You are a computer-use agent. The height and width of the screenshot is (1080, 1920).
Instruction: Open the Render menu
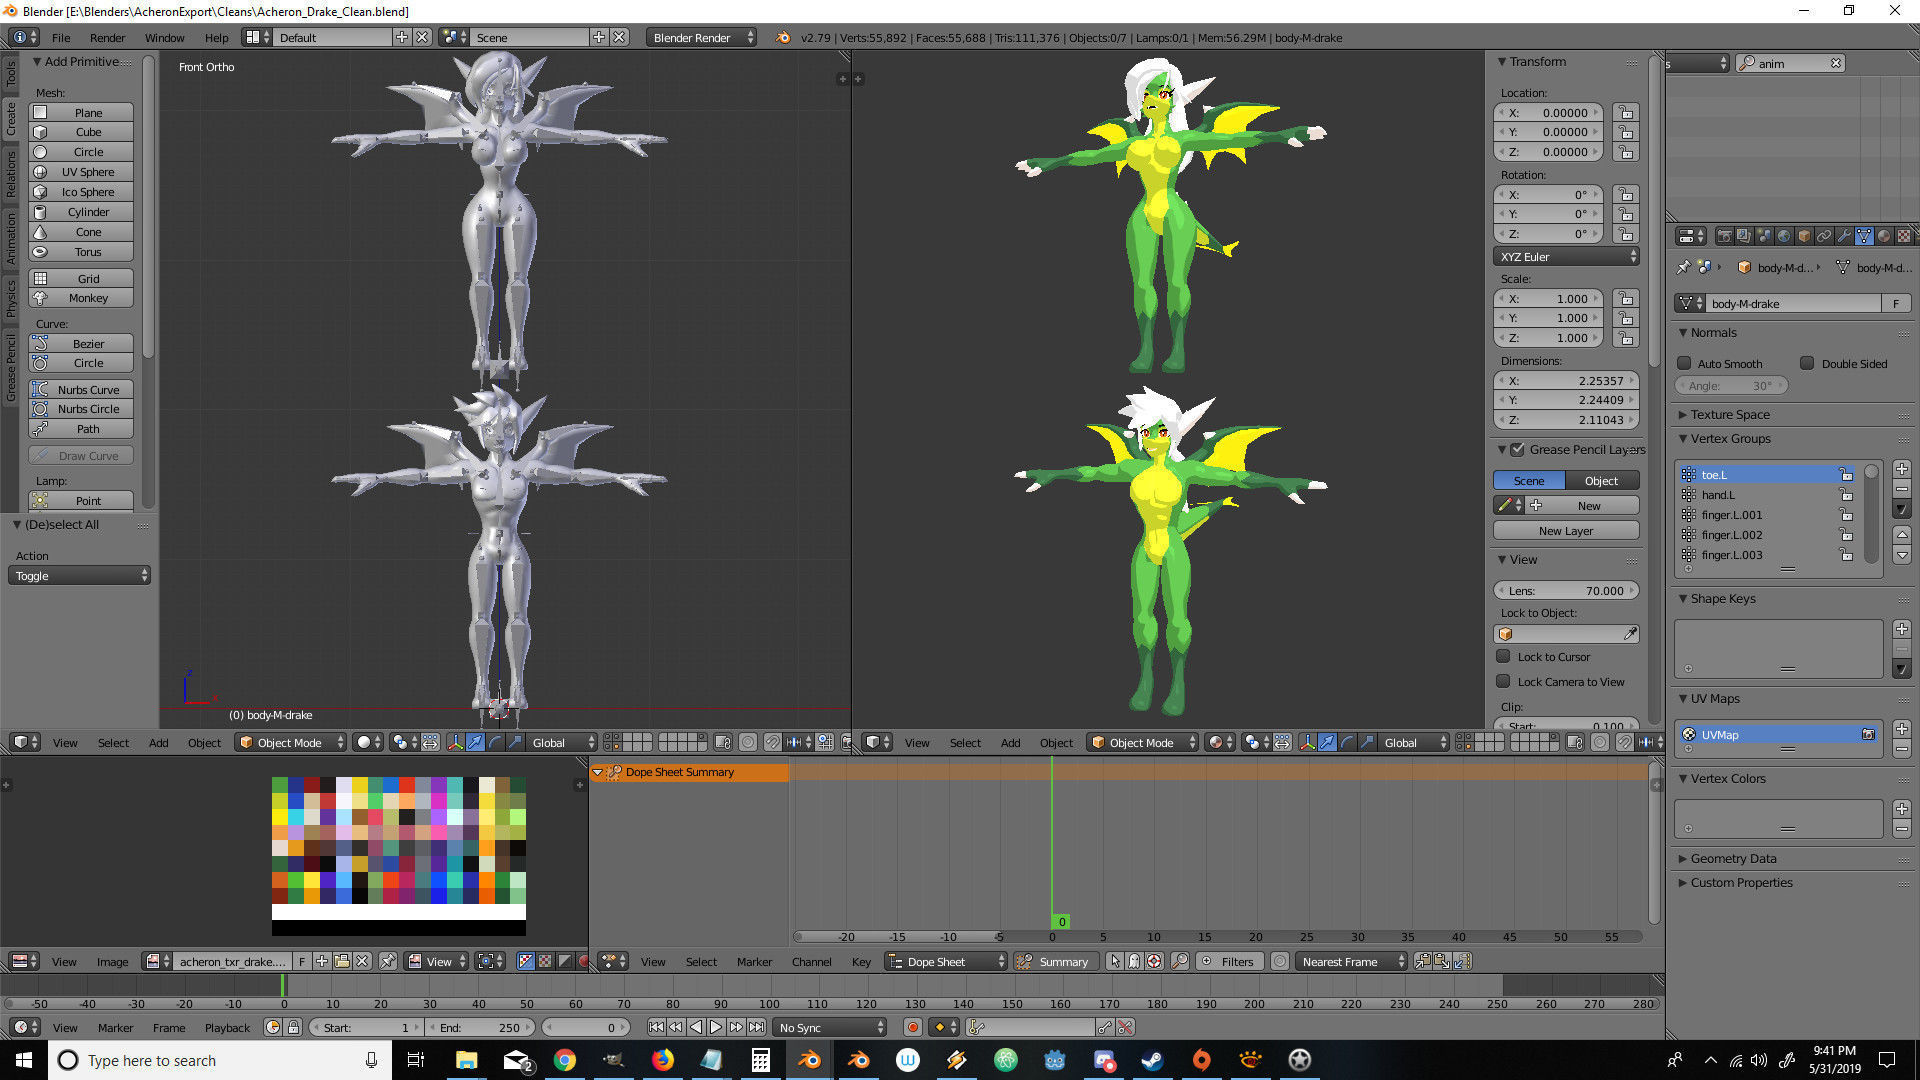[107, 38]
